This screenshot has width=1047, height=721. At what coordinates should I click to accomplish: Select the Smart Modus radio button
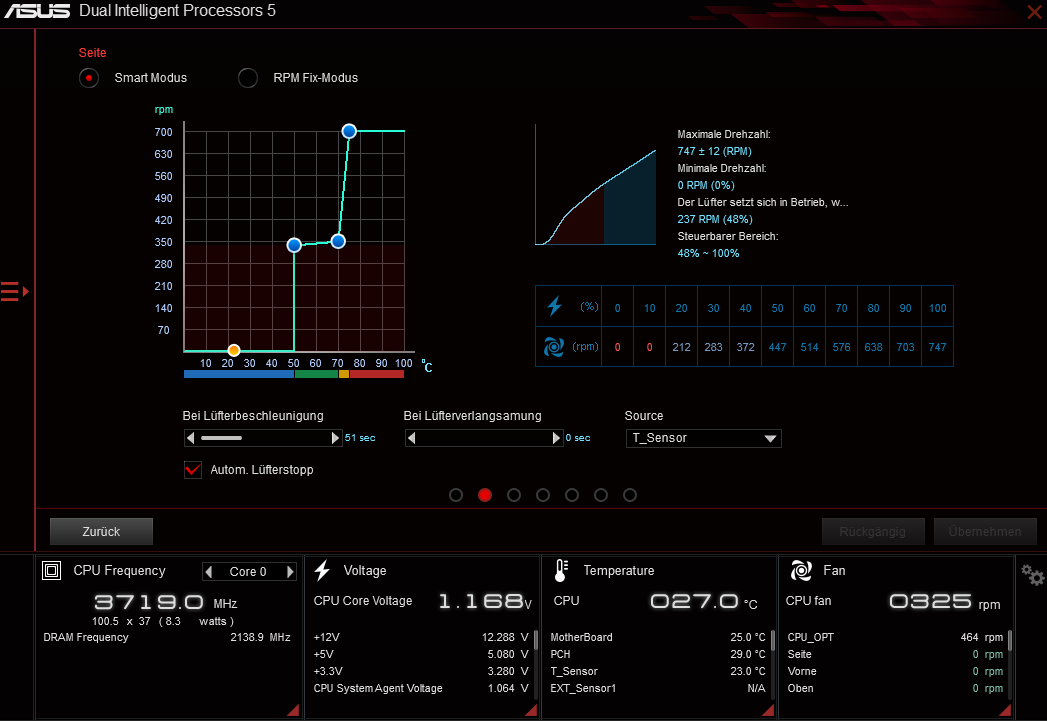pyautogui.click(x=89, y=78)
